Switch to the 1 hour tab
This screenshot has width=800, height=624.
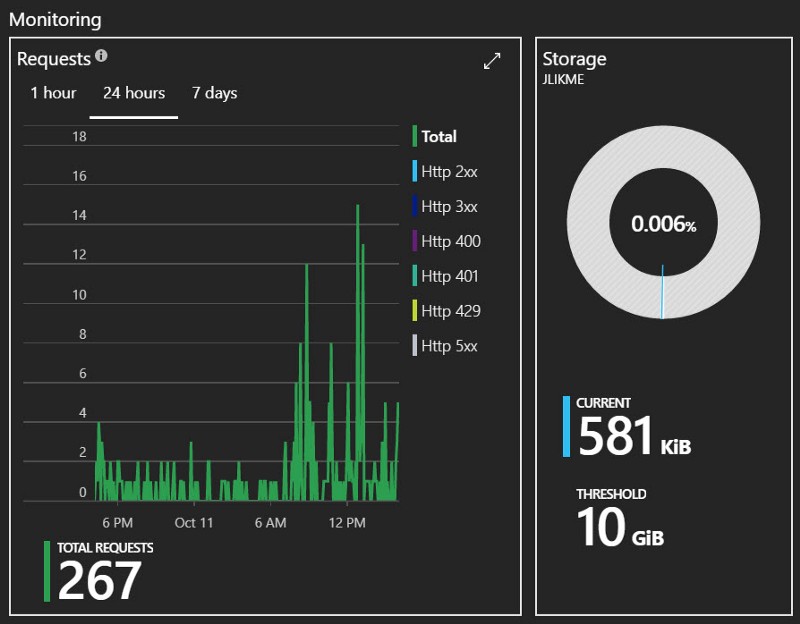pyautogui.click(x=55, y=93)
